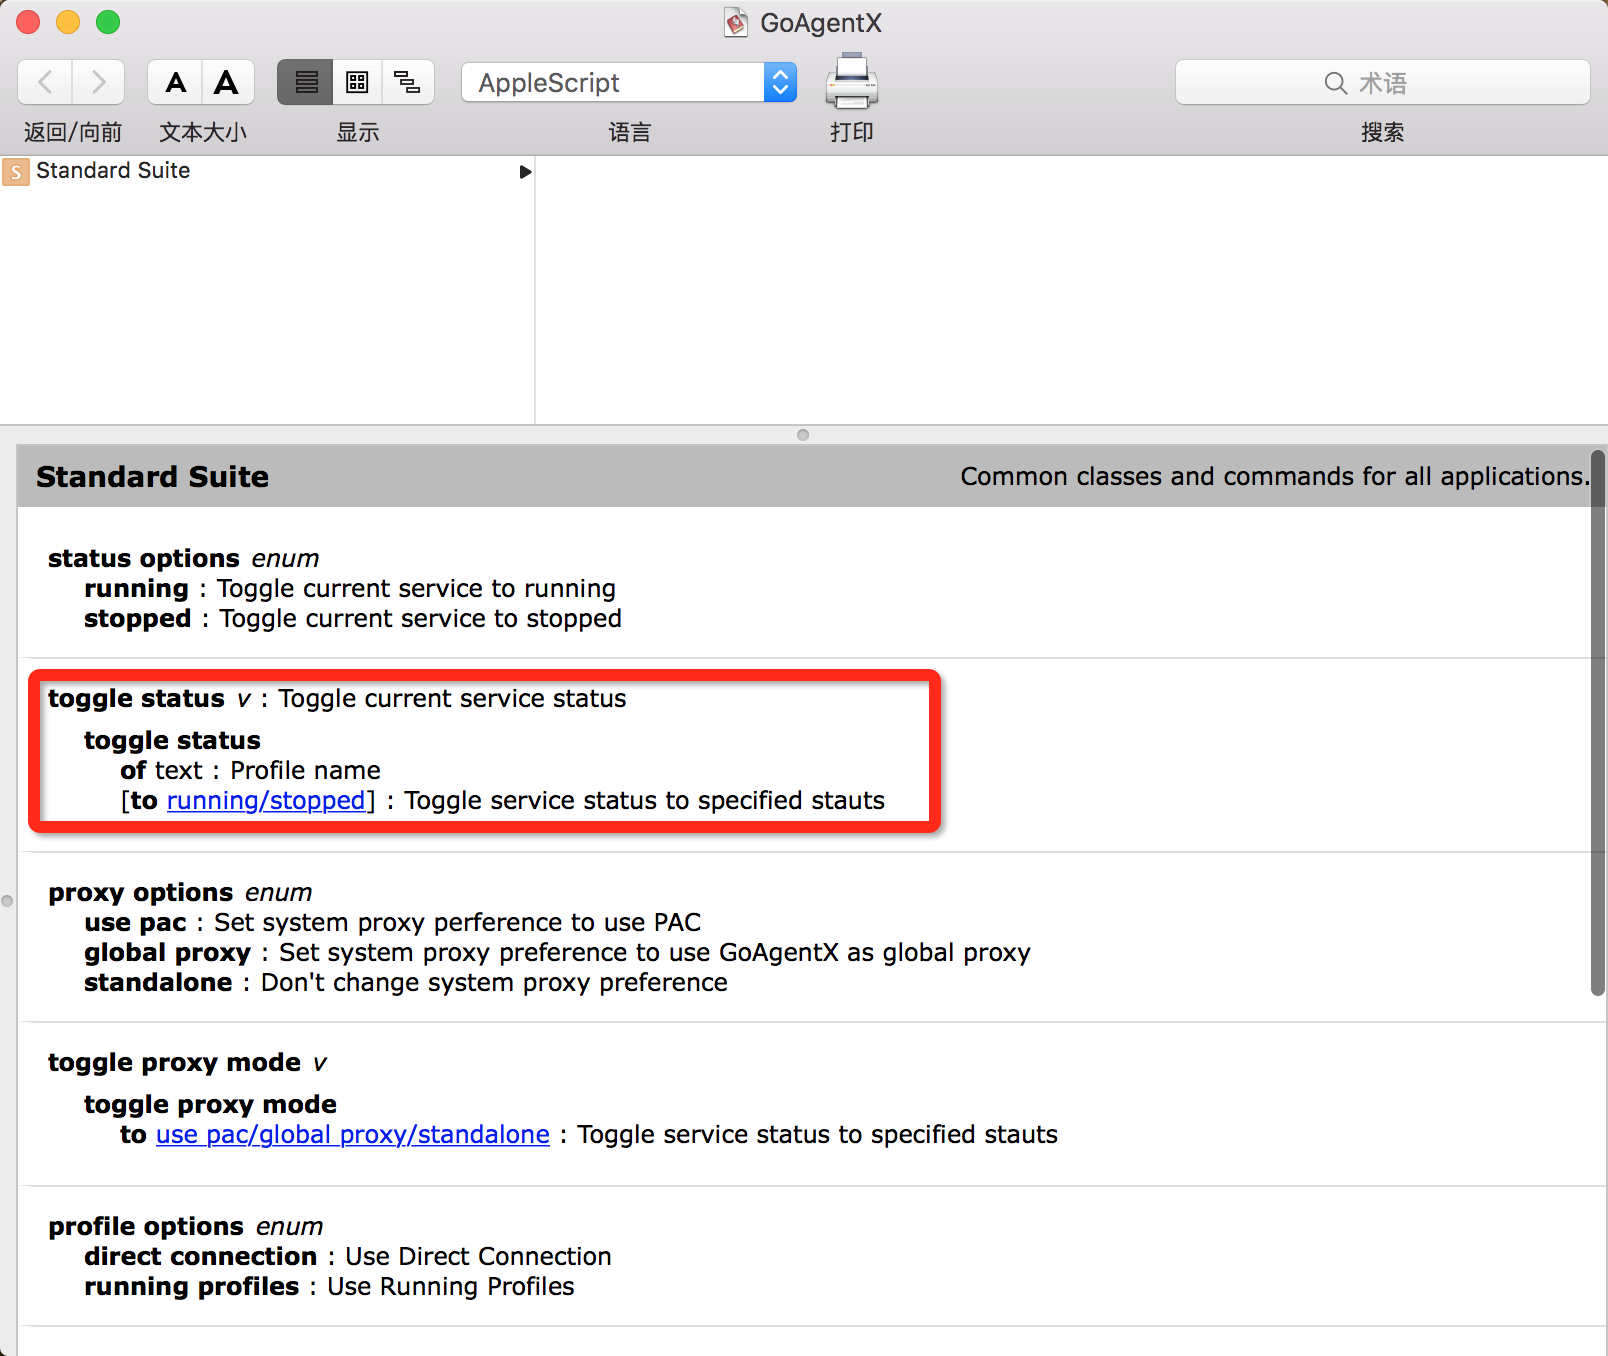Switch to grid display view
Viewport: 1608px width, 1356px height.
357,82
